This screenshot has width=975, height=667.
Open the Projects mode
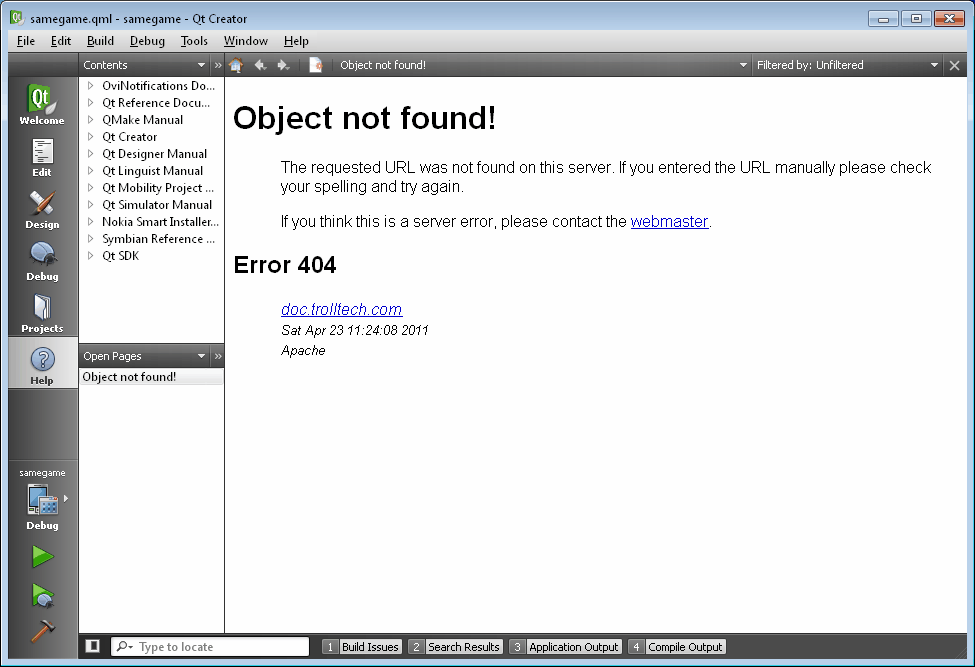[42, 313]
